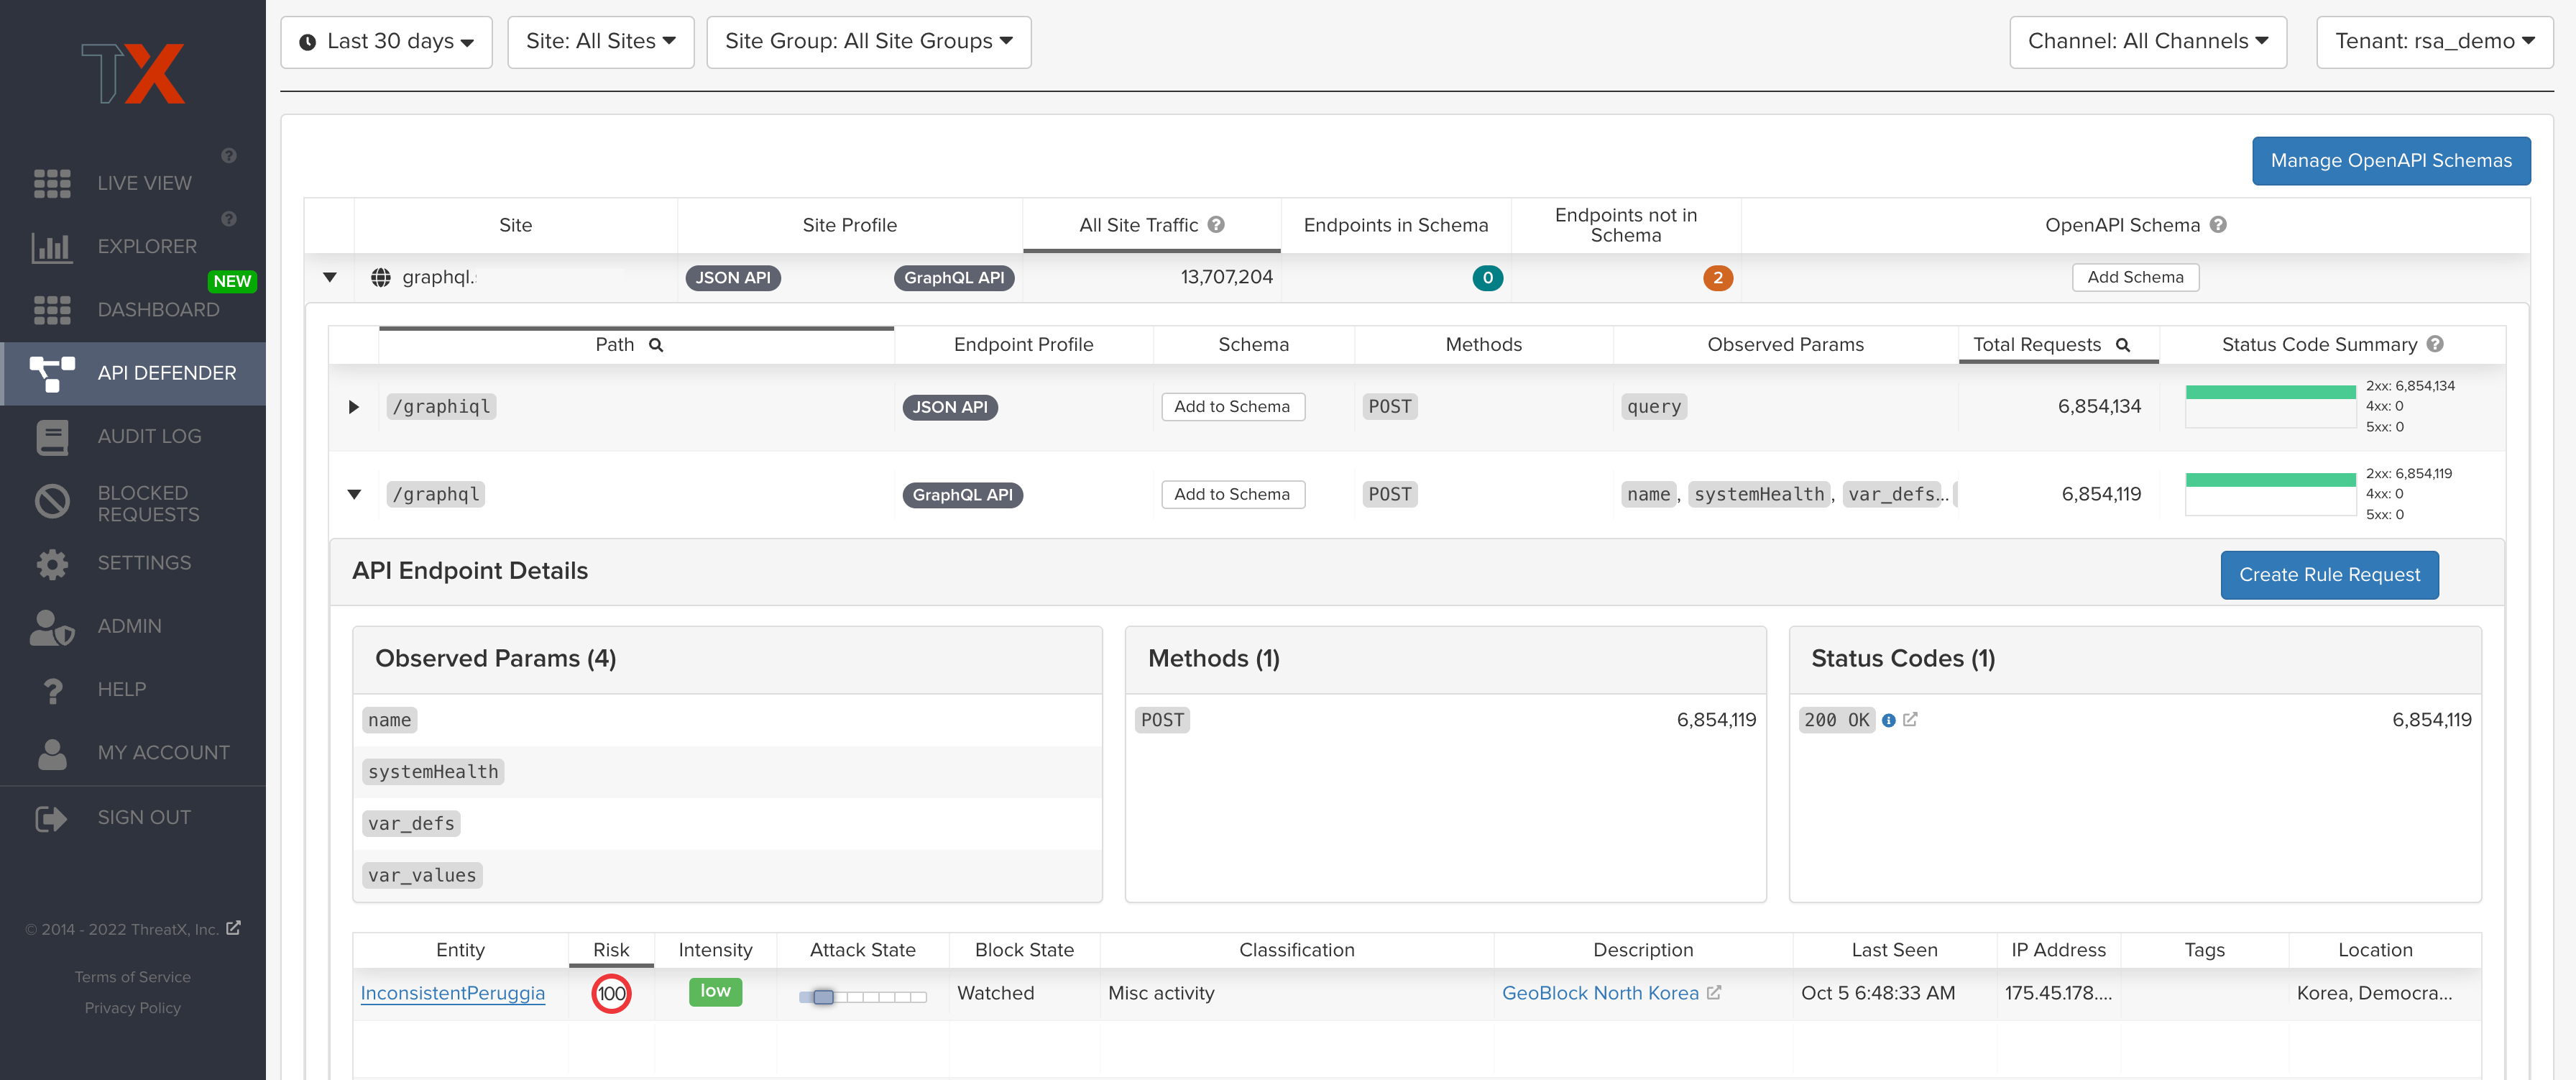Open the Tenant rsa_demo dropdown

point(2434,42)
